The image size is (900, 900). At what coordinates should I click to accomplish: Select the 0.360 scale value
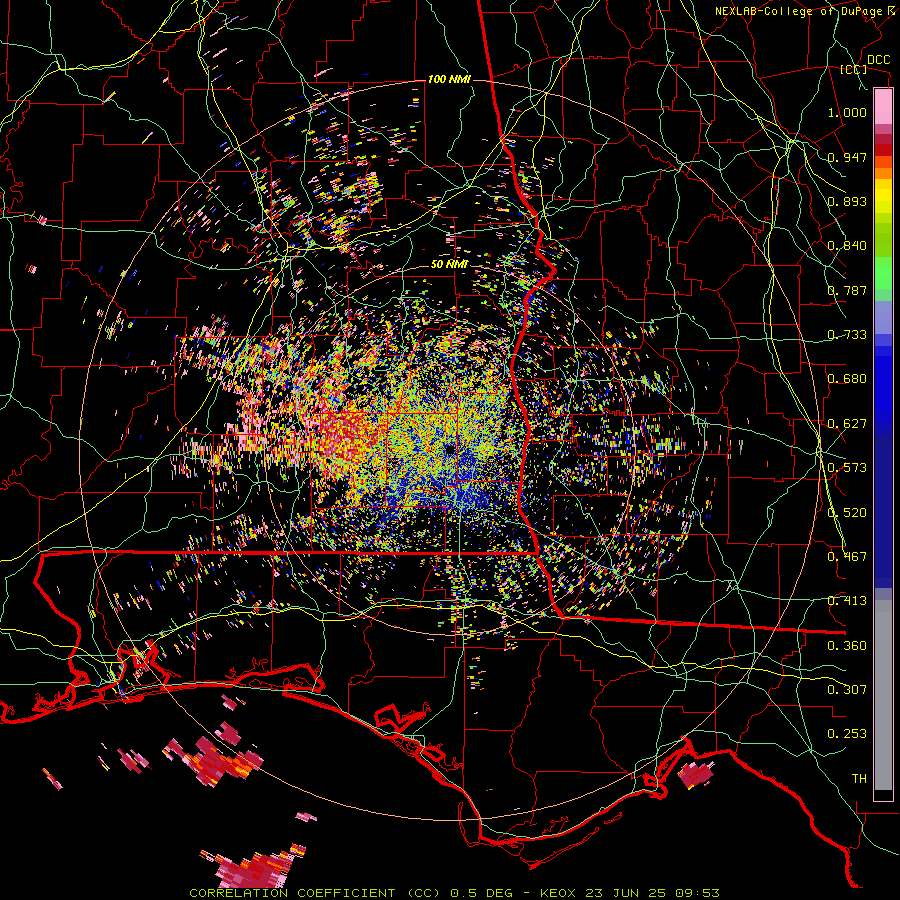tap(847, 646)
